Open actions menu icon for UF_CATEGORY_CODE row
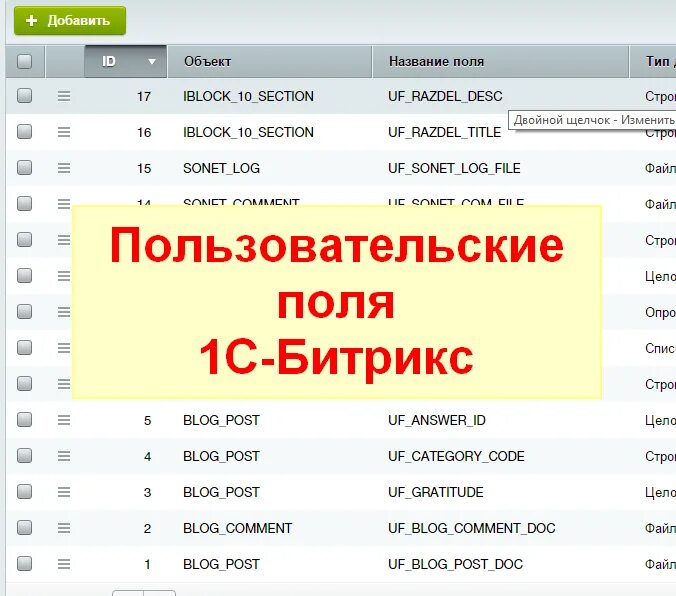The width and height of the screenshot is (676, 596). (64, 456)
